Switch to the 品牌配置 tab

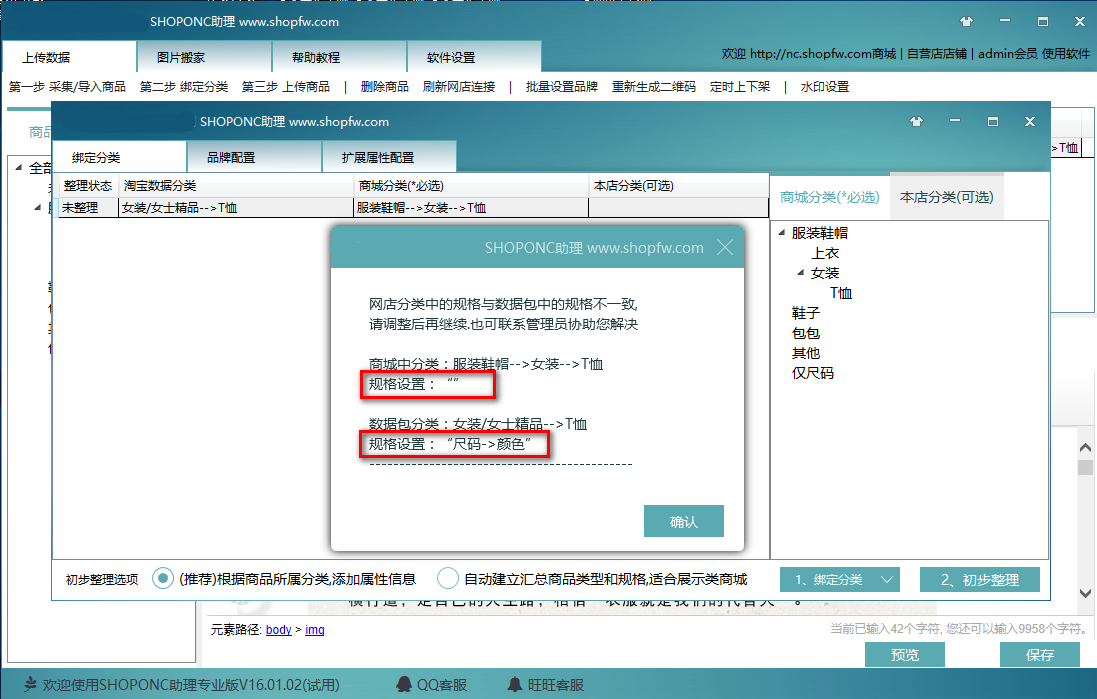[254, 157]
